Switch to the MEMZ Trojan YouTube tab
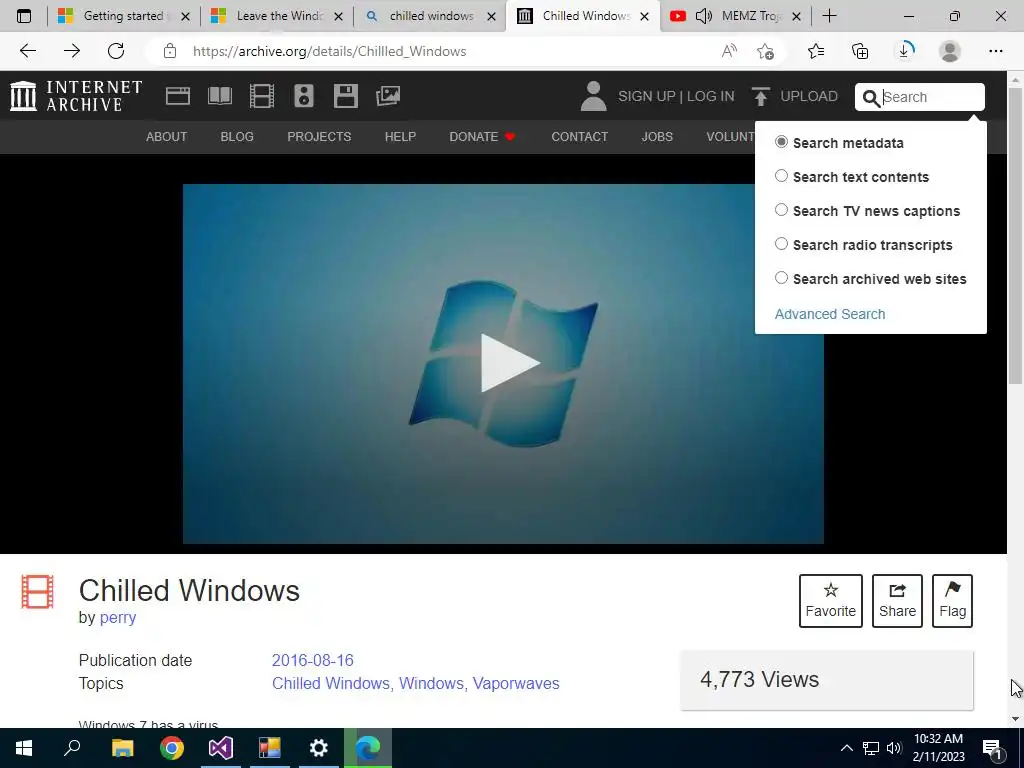1024x768 pixels. pos(735,16)
